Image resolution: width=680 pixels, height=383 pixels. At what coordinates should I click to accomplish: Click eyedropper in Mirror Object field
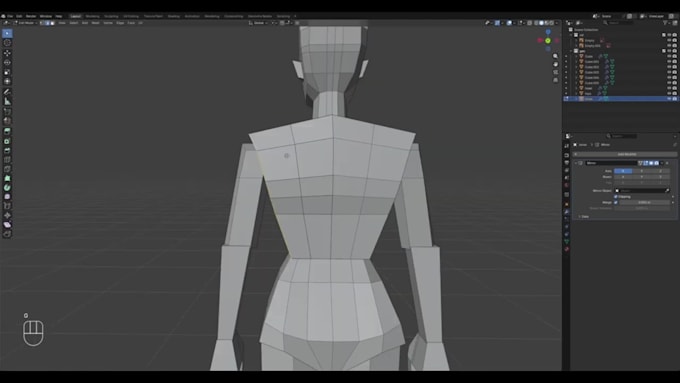pos(667,190)
